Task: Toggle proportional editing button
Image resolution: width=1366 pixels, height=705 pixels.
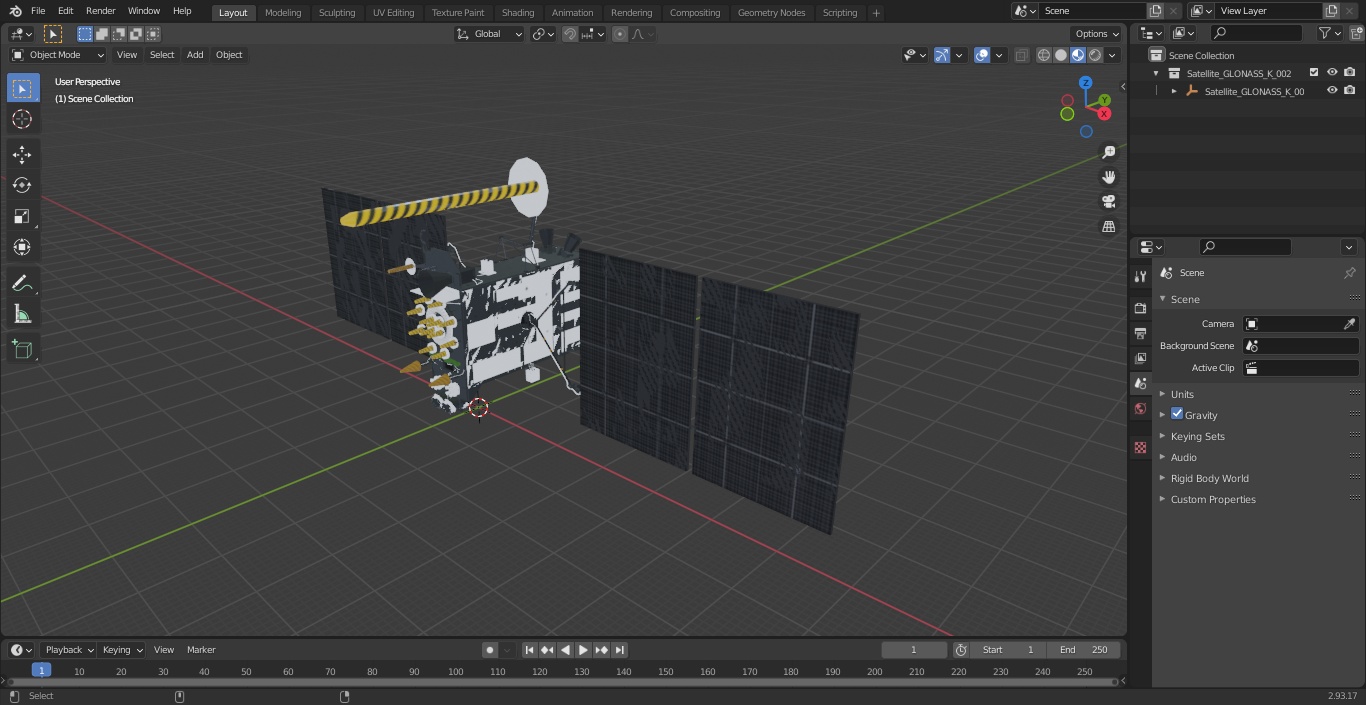Action: 620,34
